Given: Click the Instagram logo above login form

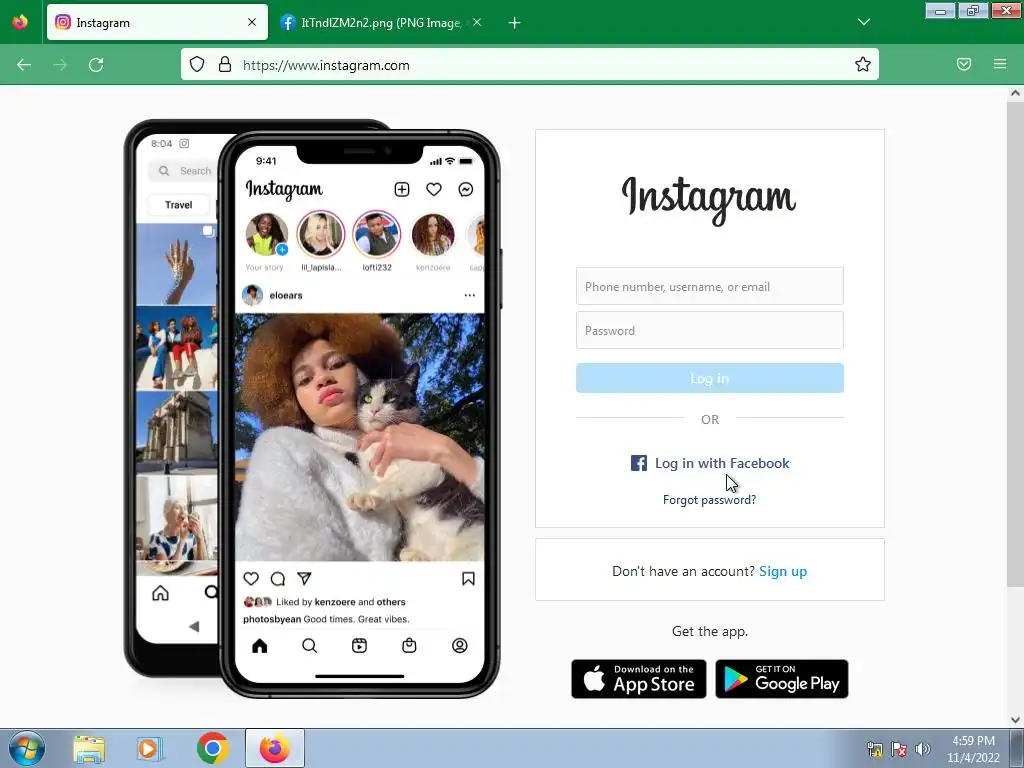Looking at the screenshot, I should click(x=709, y=200).
